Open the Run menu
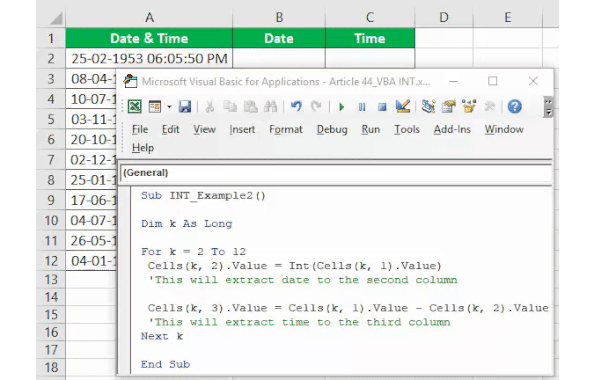This screenshot has height=380, width=594. tap(370, 129)
